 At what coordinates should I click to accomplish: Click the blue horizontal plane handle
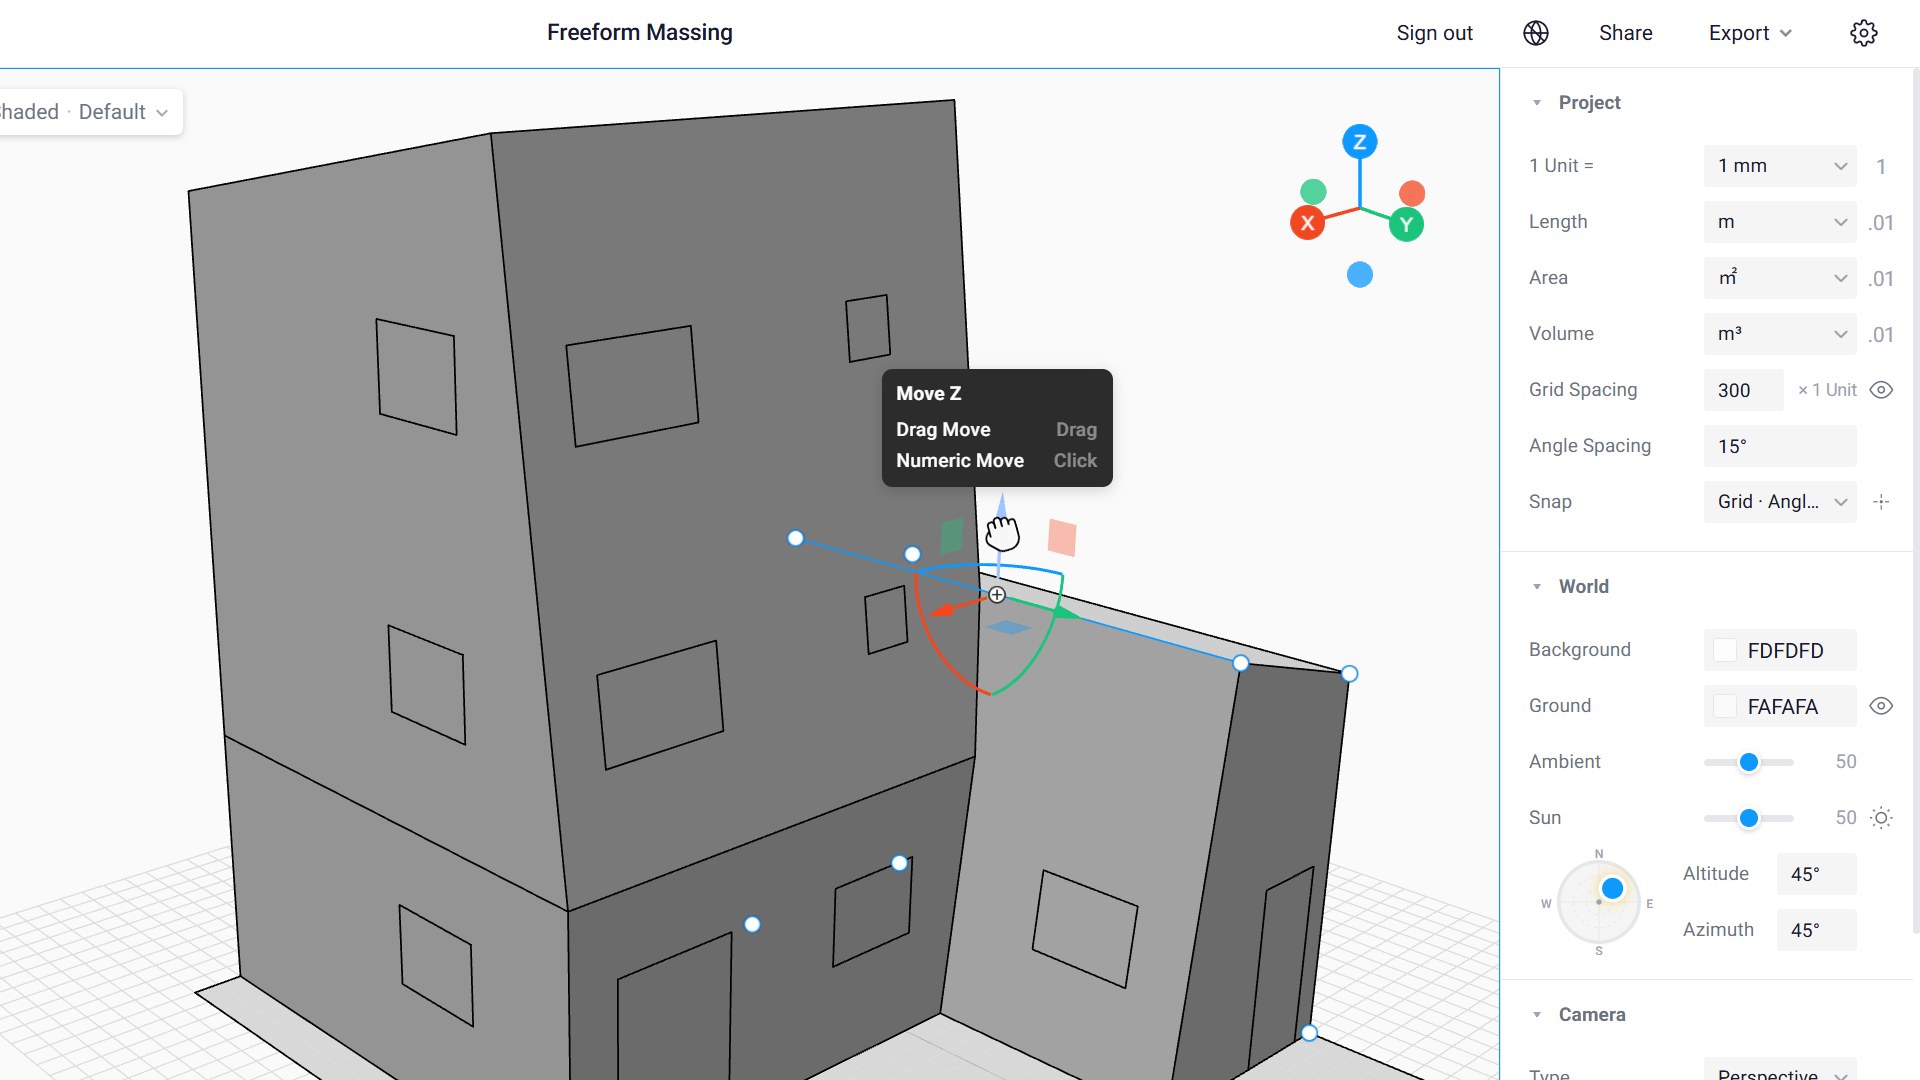pyautogui.click(x=1009, y=627)
